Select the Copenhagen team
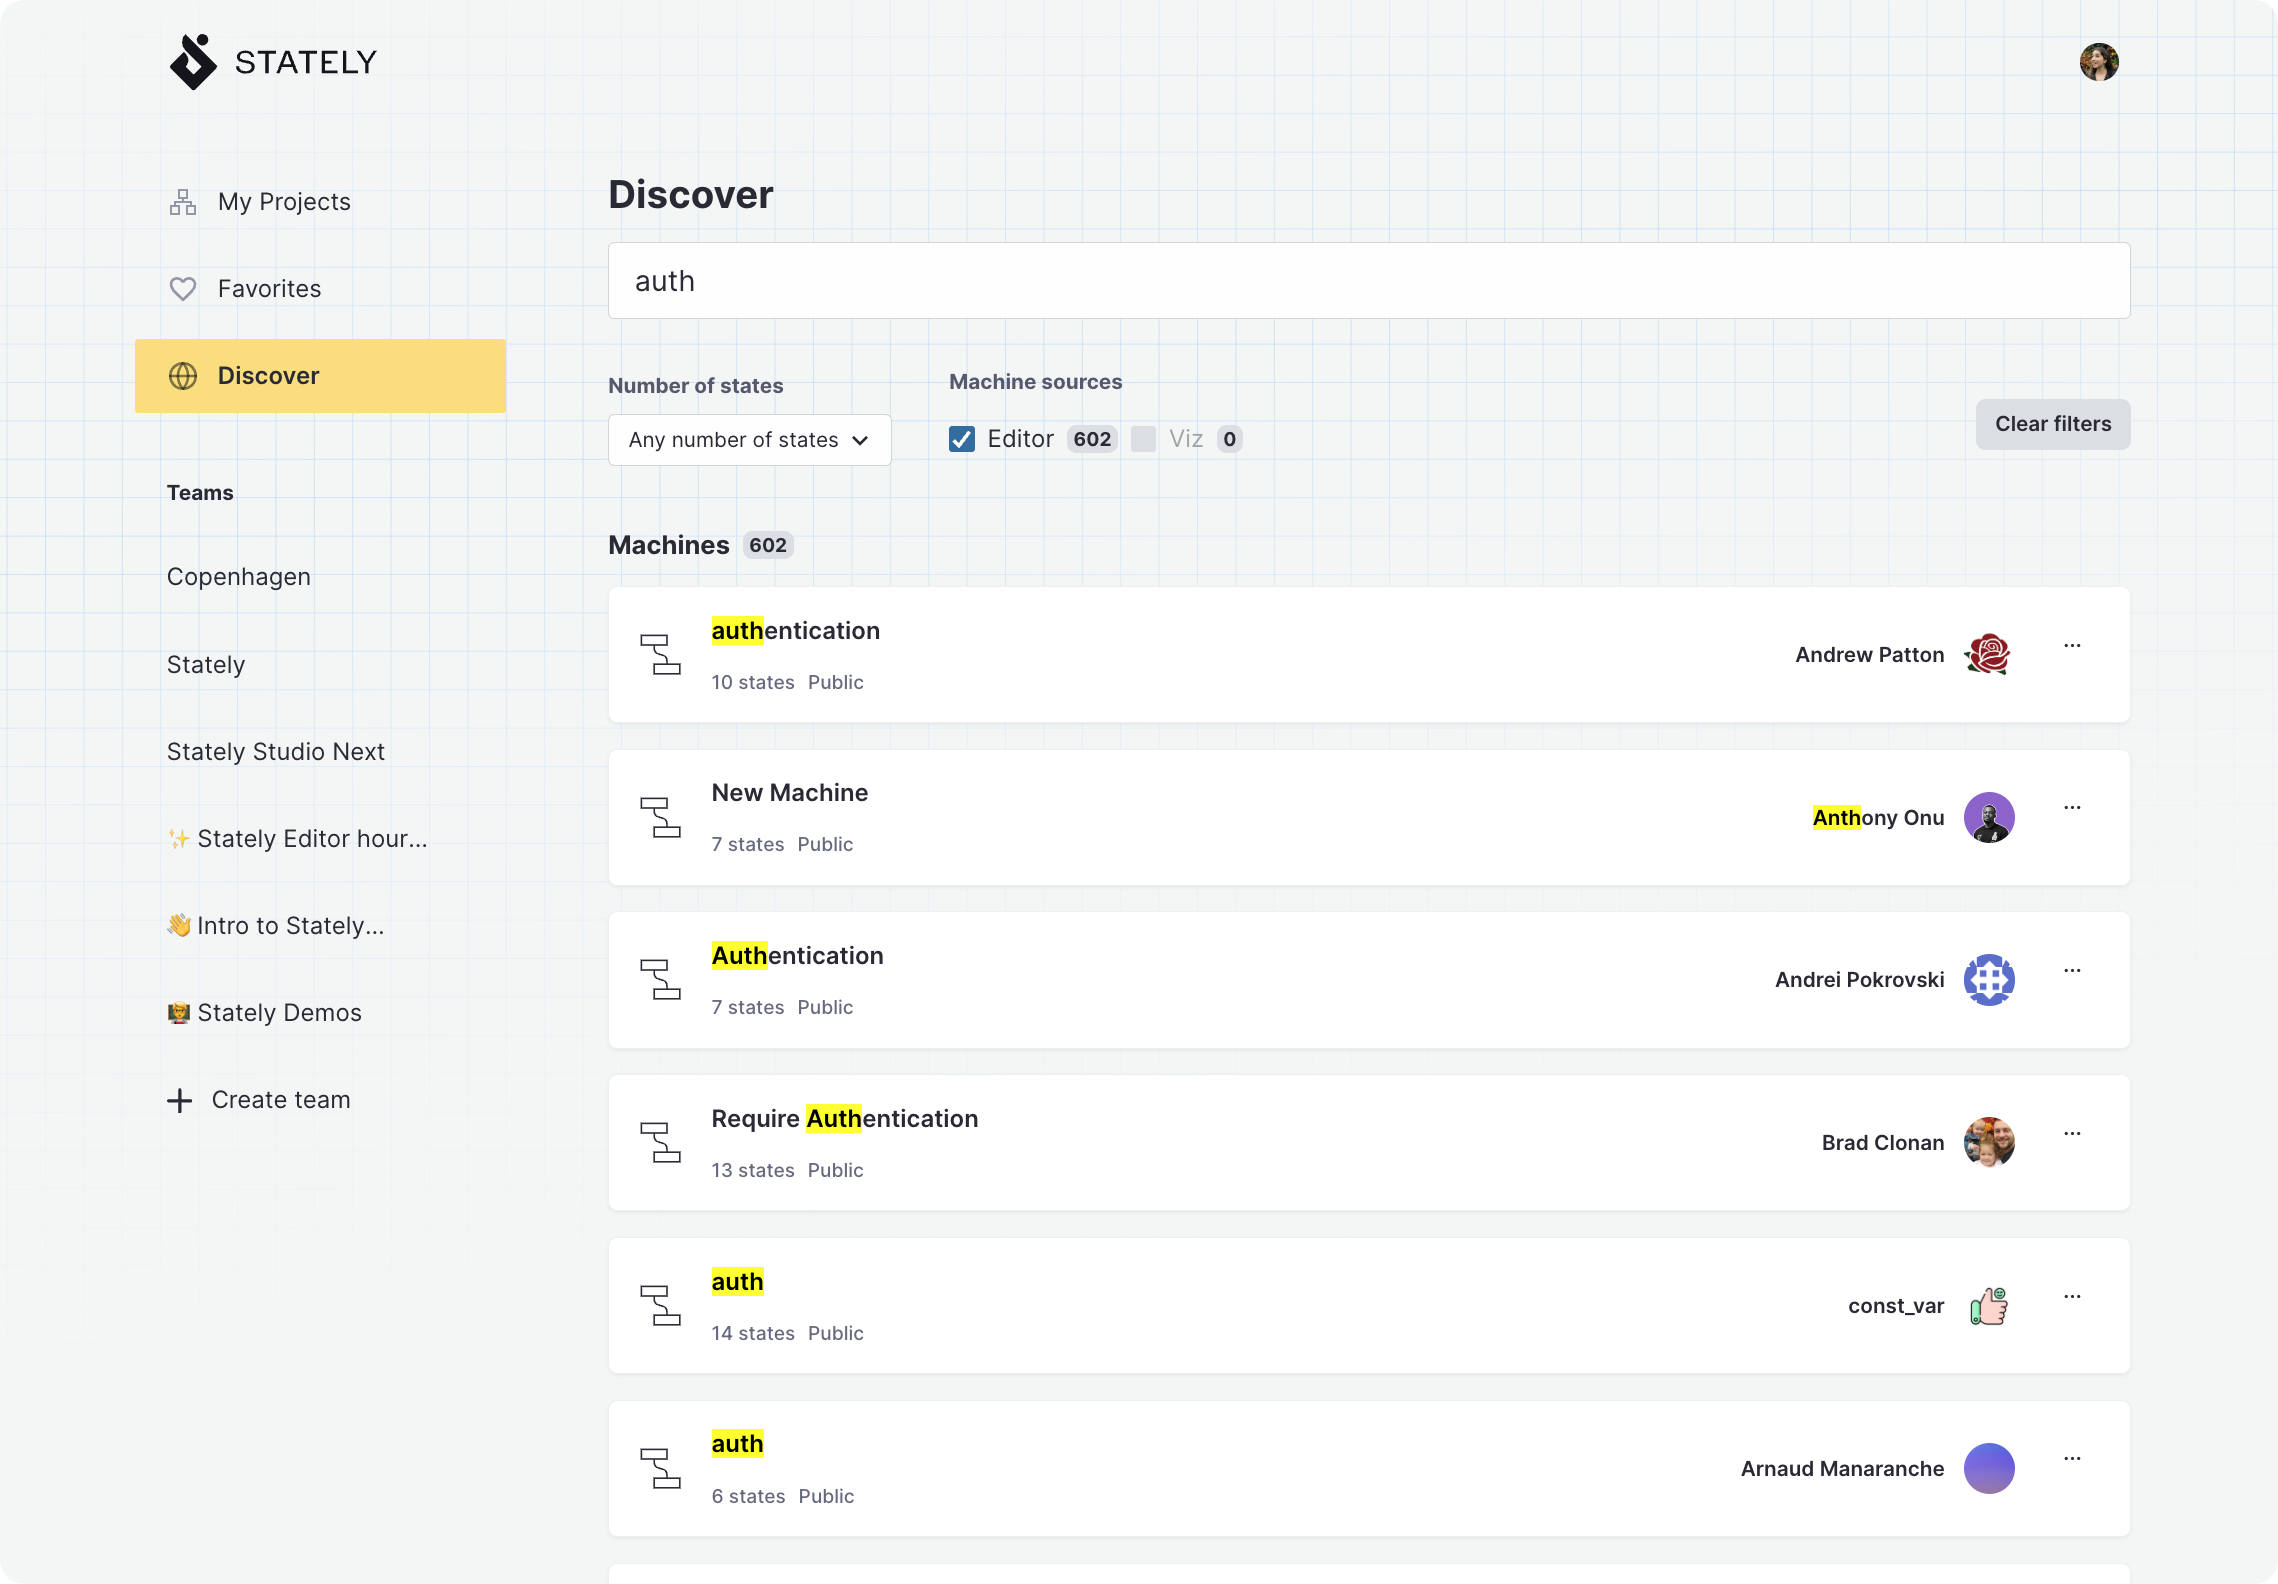Screen dimensions: 2278x1584 [238, 576]
